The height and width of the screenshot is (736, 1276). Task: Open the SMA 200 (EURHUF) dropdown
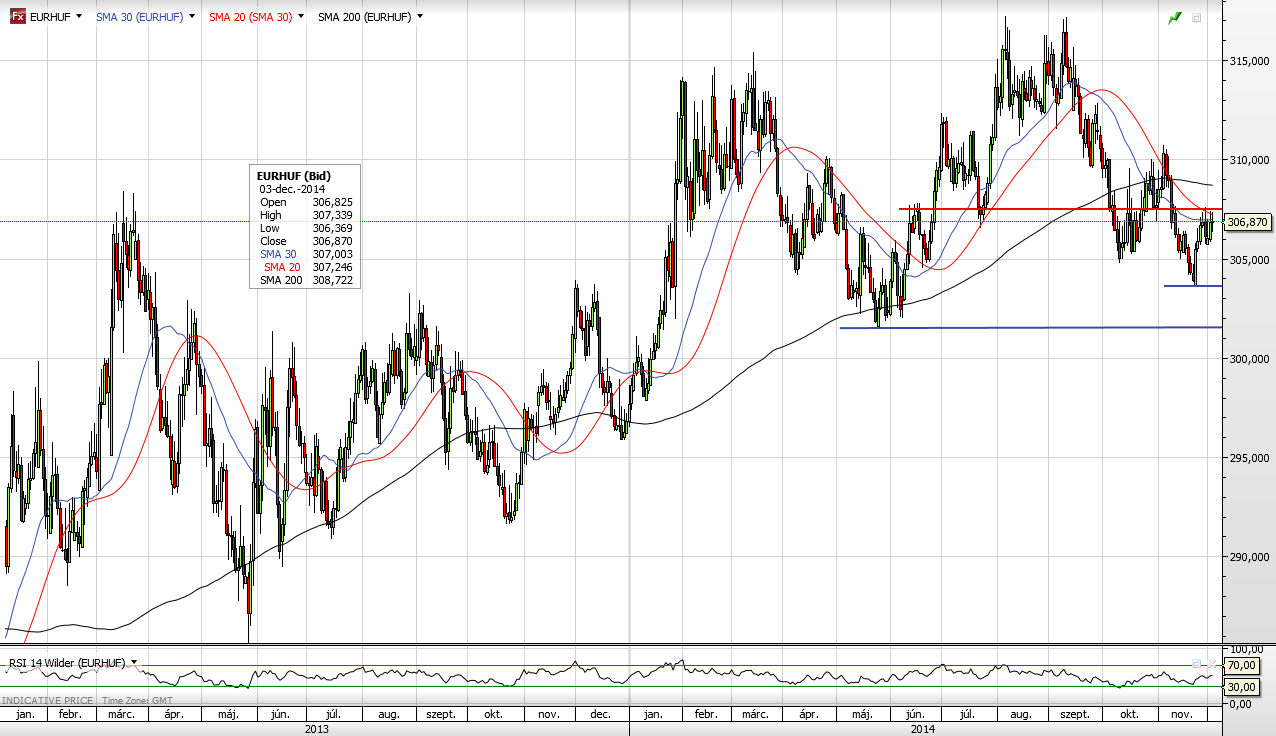[x=419, y=17]
